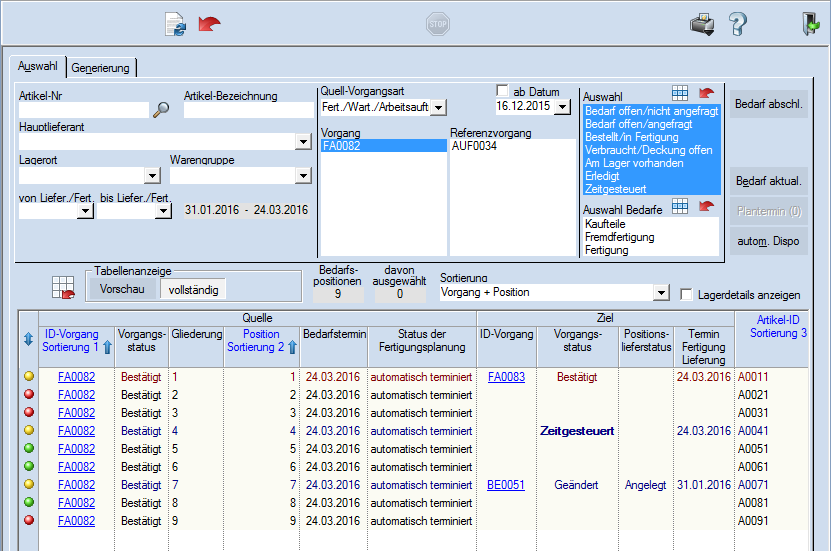Open the Sortierung dropdown

pyautogui.click(x=660, y=293)
